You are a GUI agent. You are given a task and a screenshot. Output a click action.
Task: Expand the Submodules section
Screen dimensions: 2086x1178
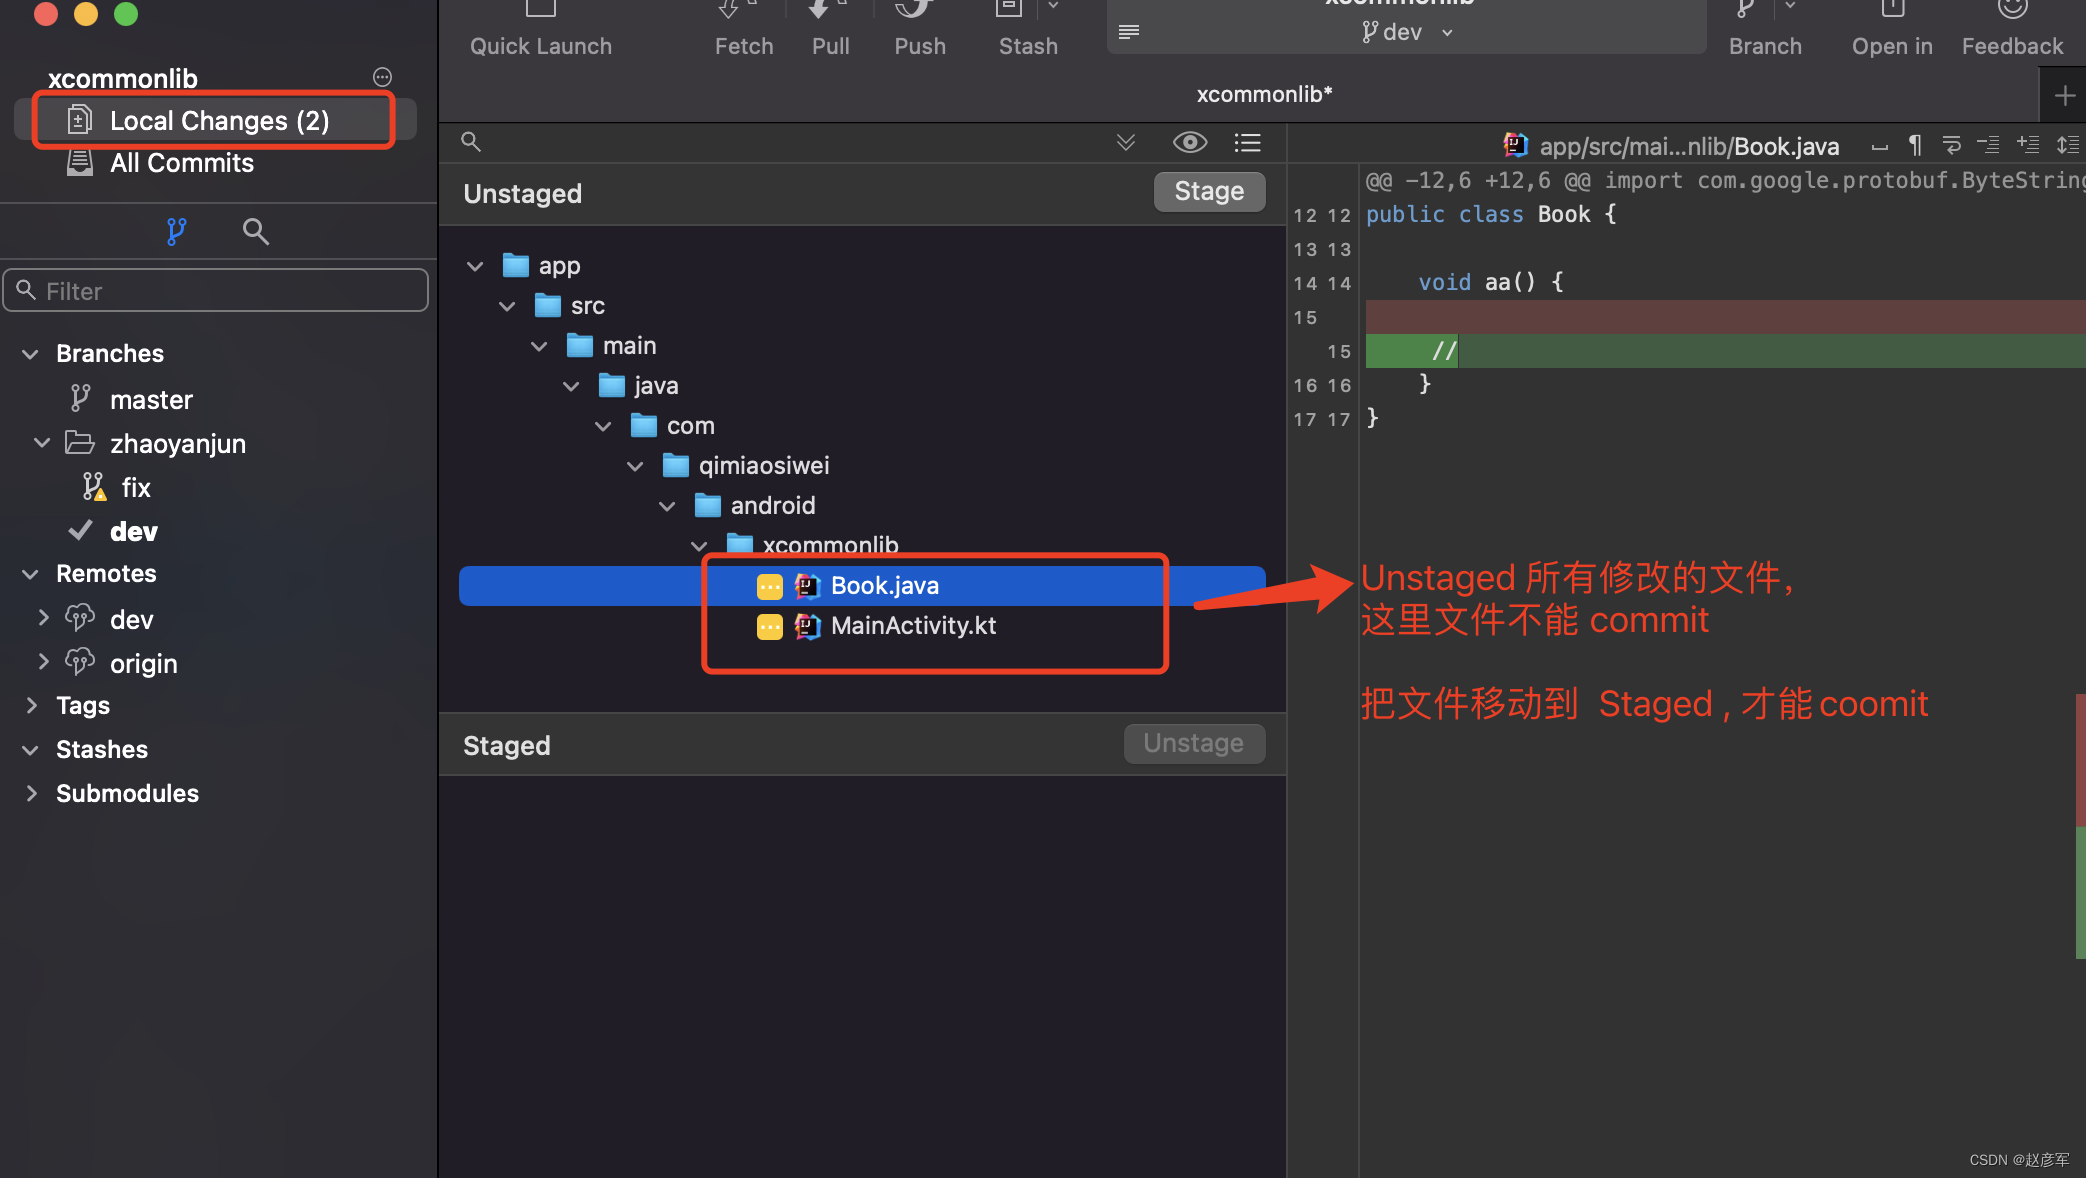point(31,793)
